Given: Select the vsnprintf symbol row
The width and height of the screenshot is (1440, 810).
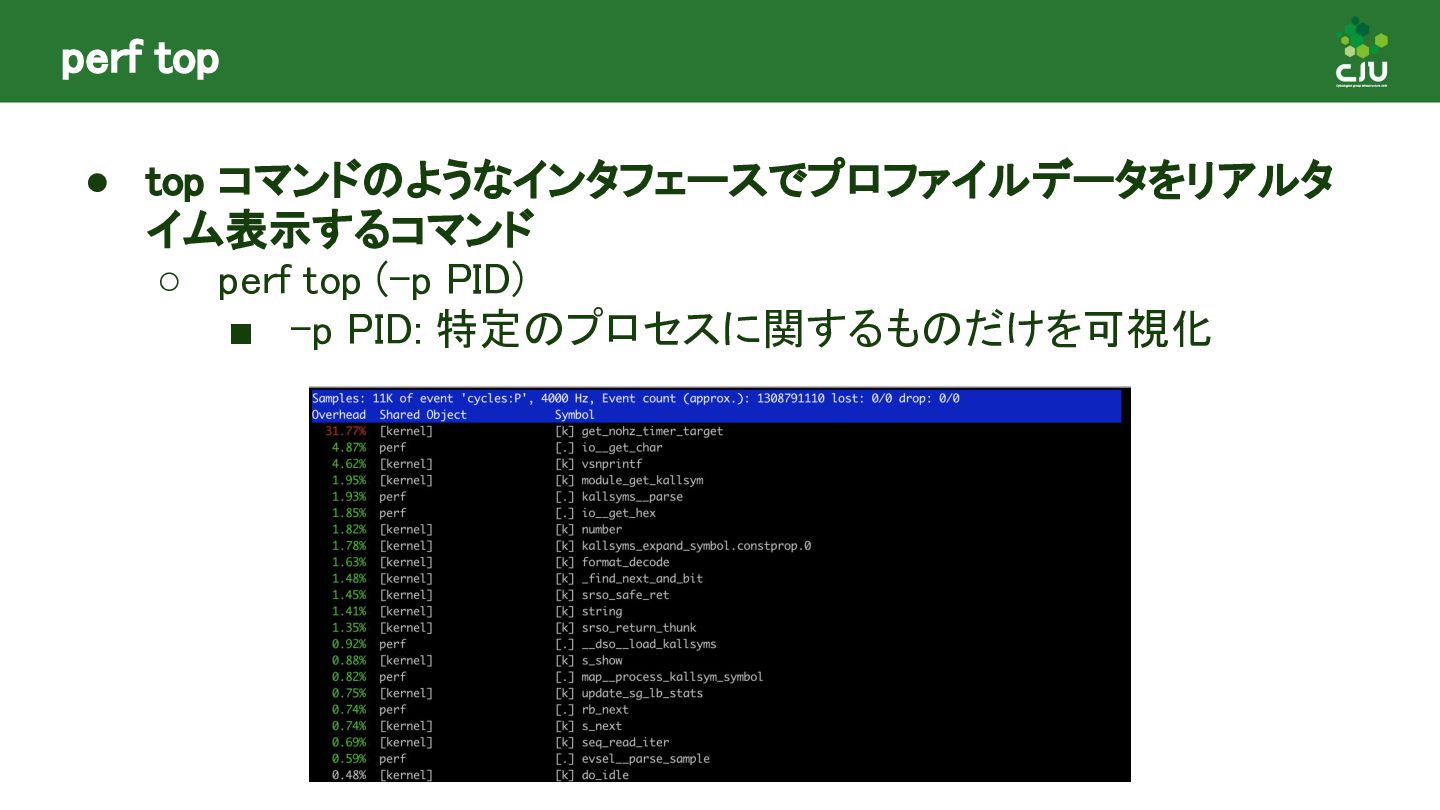Looking at the screenshot, I should pyautogui.click(x=612, y=464).
